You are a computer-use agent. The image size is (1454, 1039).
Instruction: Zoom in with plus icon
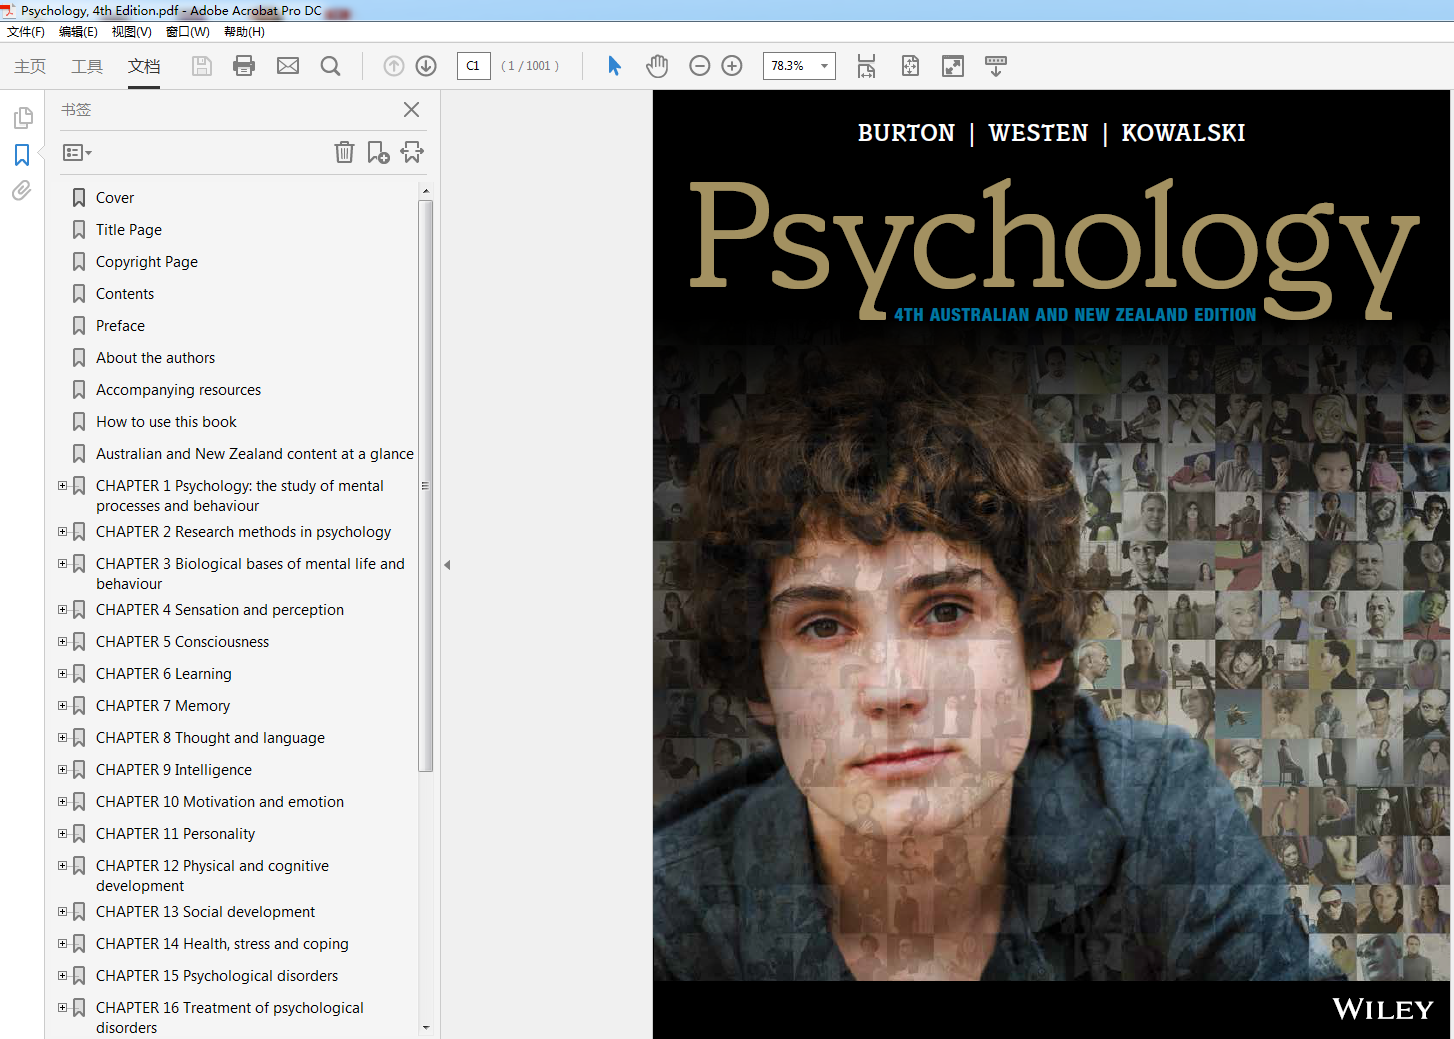732,66
